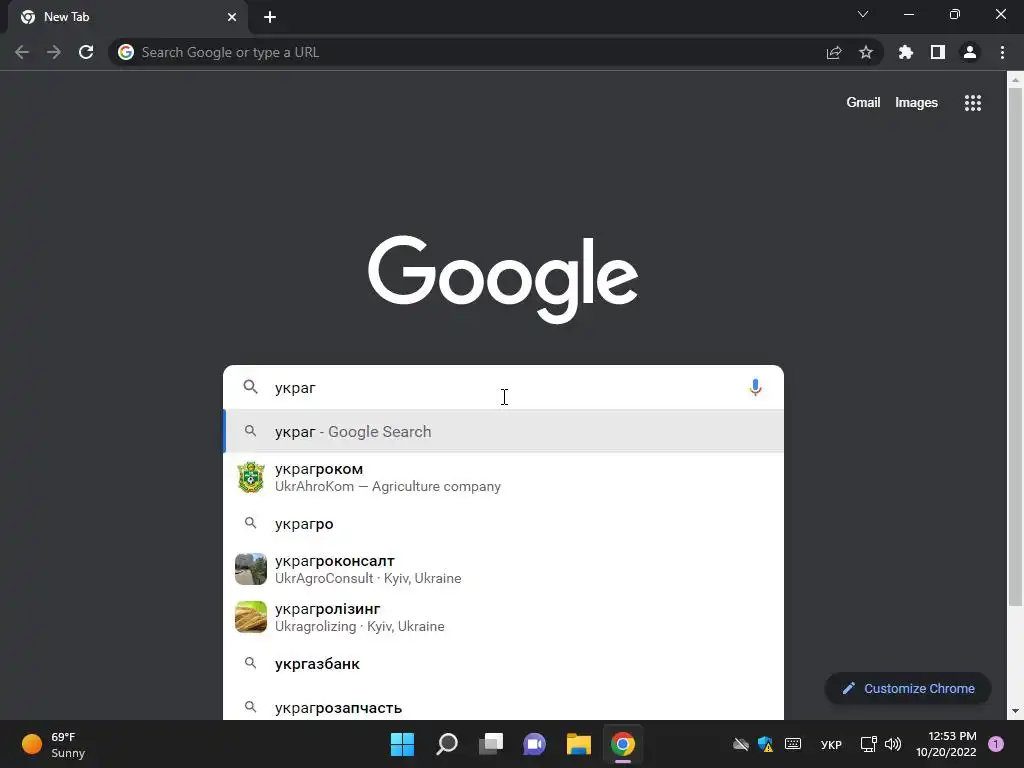The image size is (1024, 768).
Task: Open the tab search chevron
Action: click(863, 14)
